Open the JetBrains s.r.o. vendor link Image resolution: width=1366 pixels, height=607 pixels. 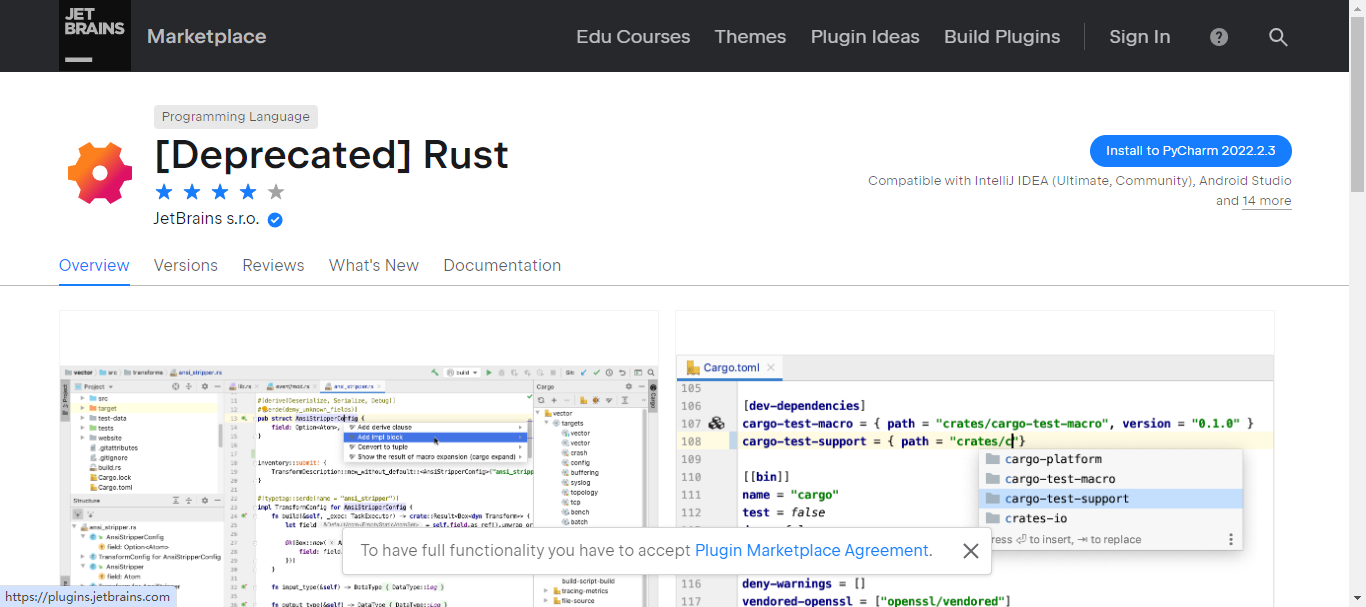tap(206, 219)
